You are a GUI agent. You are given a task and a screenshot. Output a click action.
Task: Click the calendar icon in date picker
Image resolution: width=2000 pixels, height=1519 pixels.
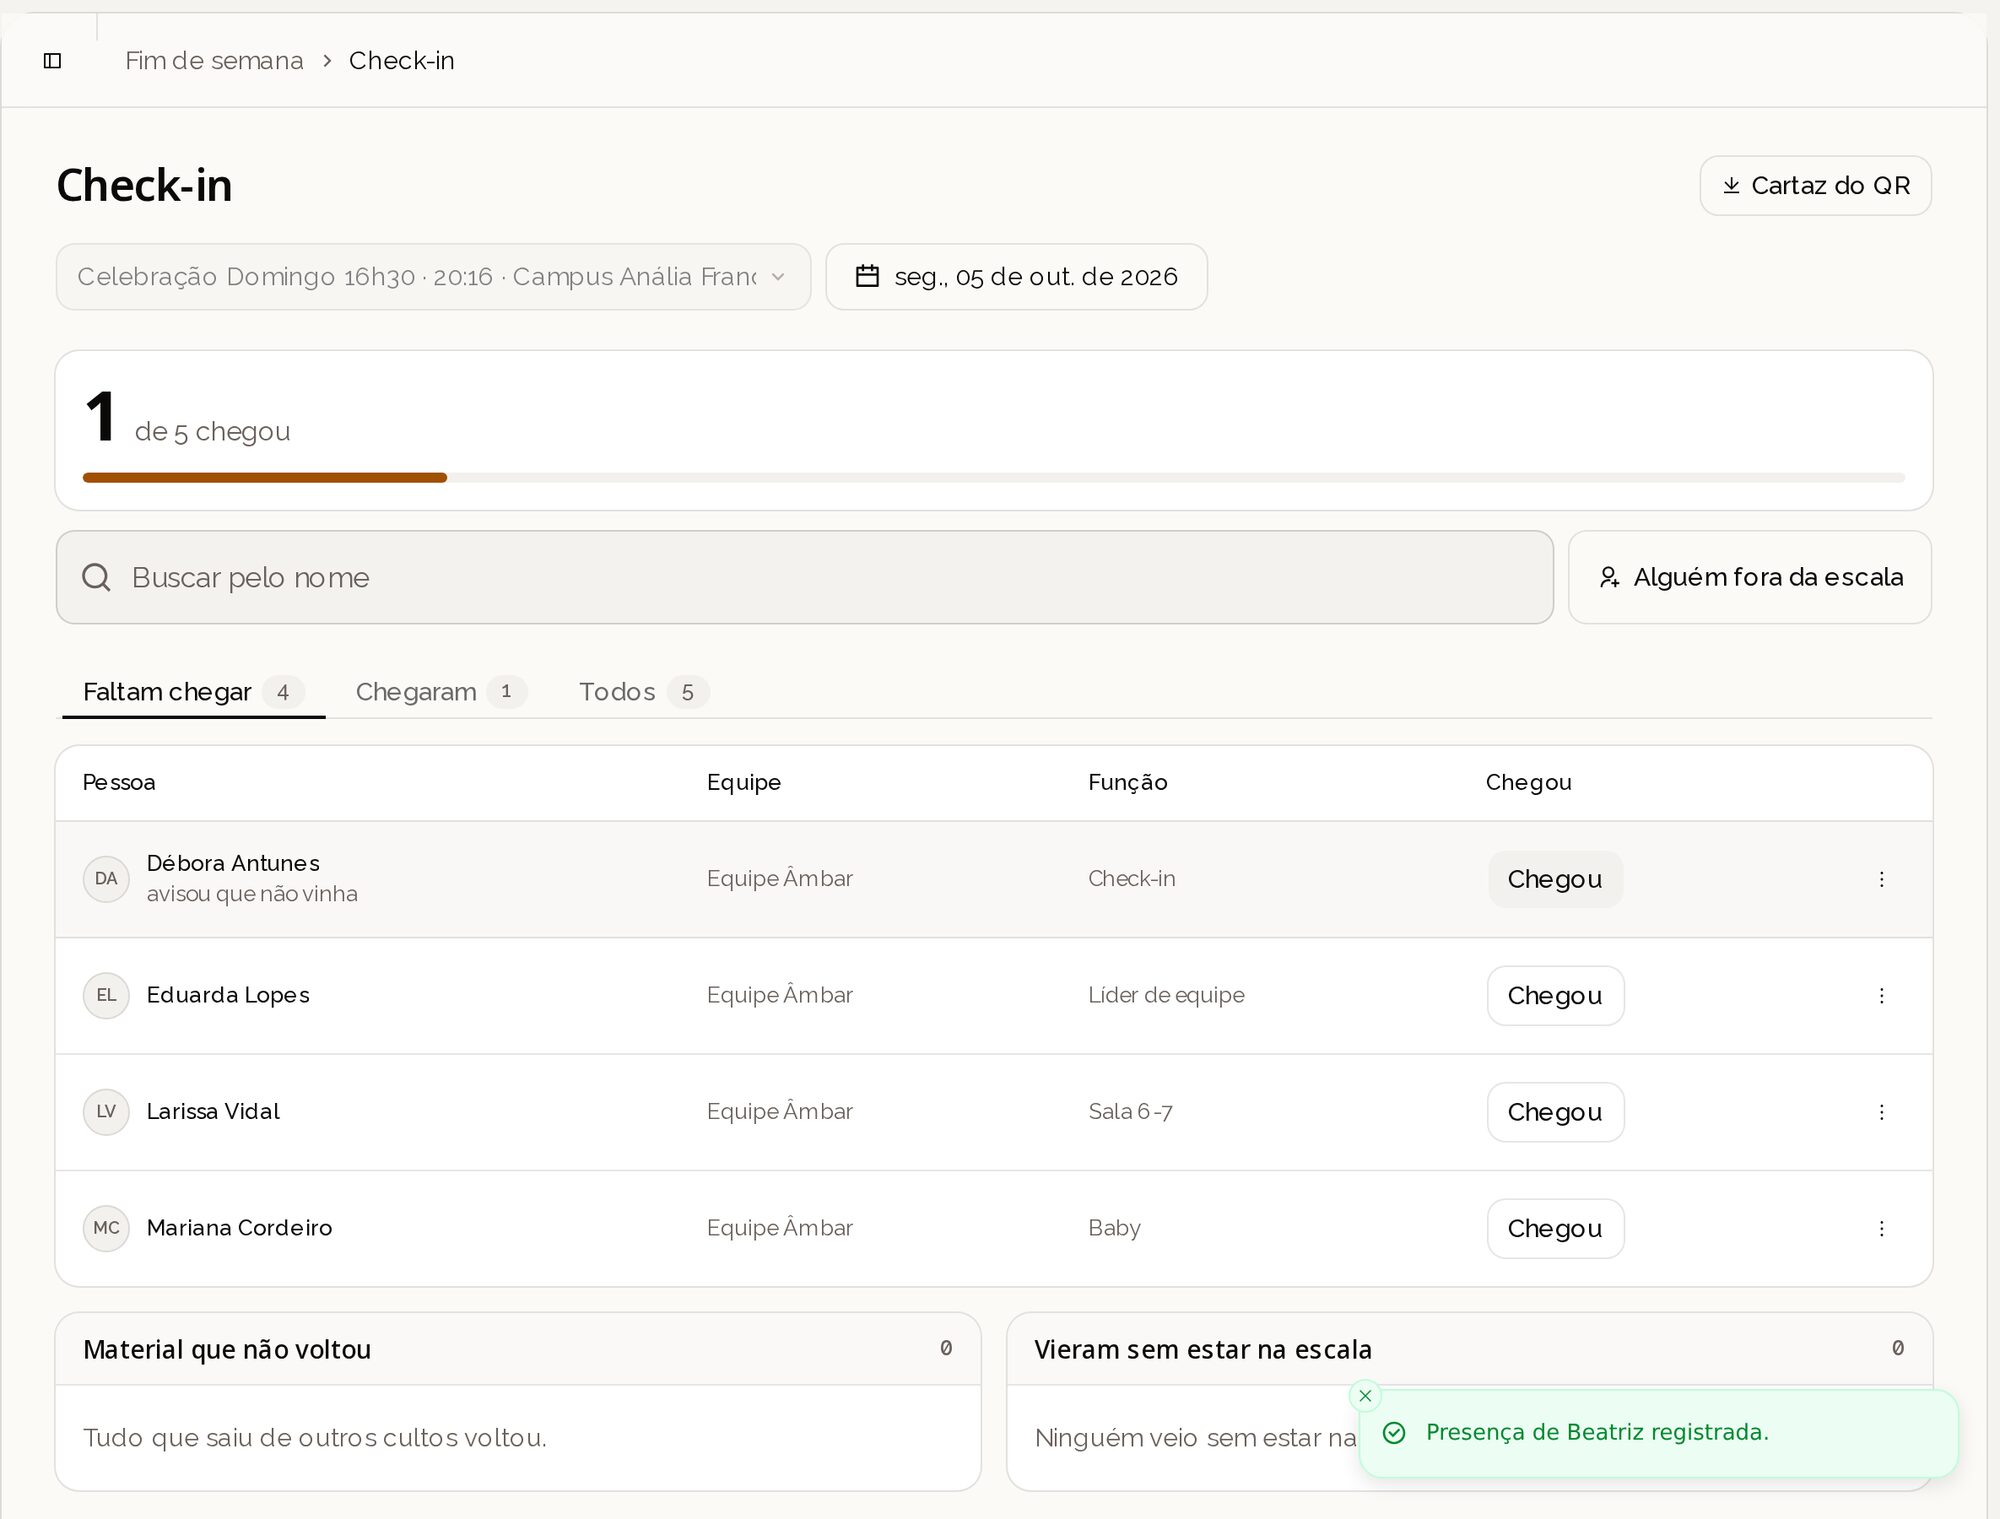point(867,276)
